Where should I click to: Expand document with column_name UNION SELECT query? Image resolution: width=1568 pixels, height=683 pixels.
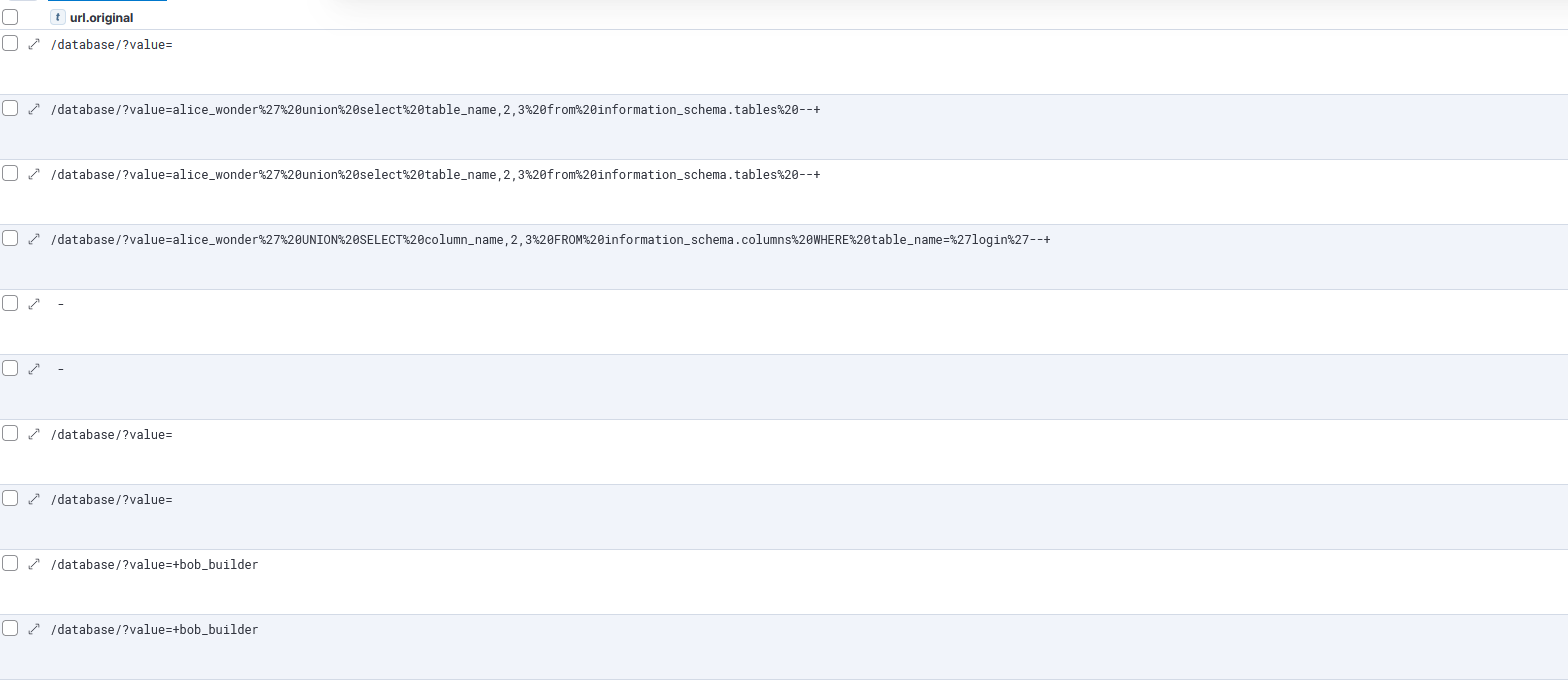[x=34, y=239]
